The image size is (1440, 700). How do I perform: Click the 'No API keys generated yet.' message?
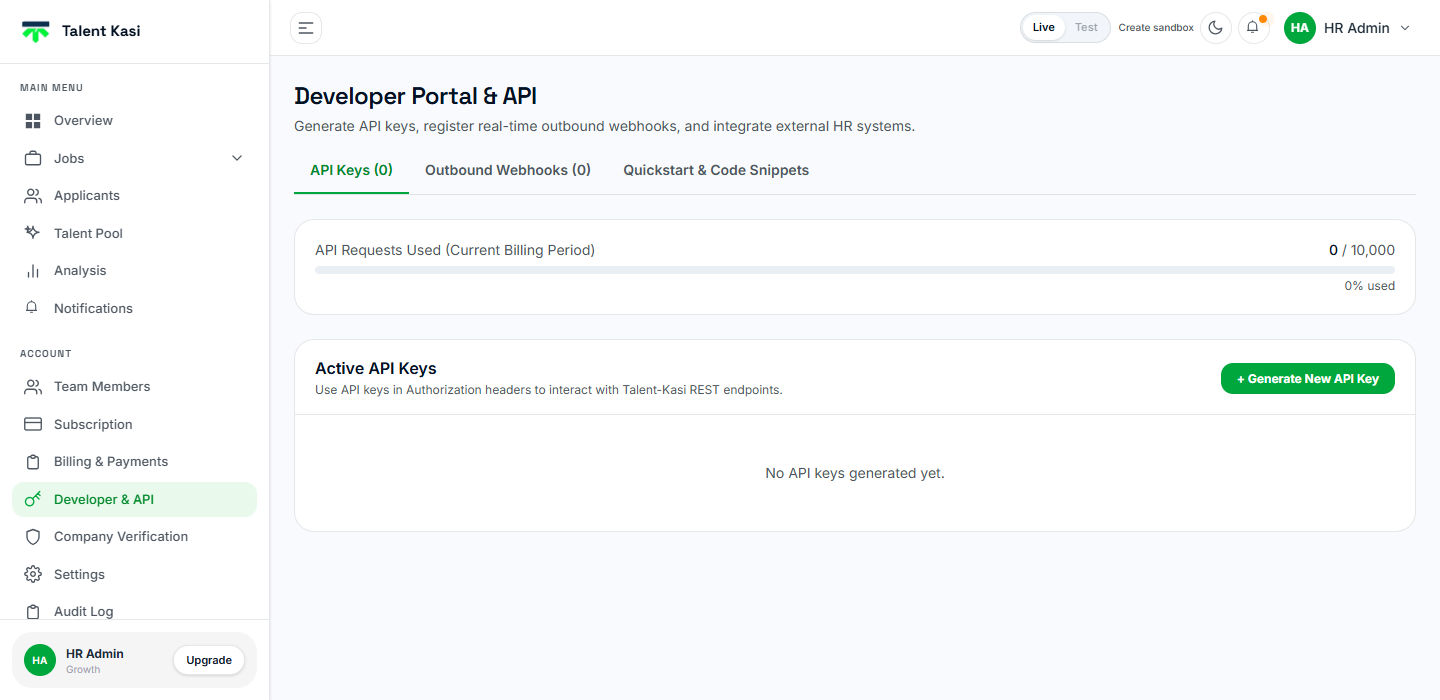[855, 473]
